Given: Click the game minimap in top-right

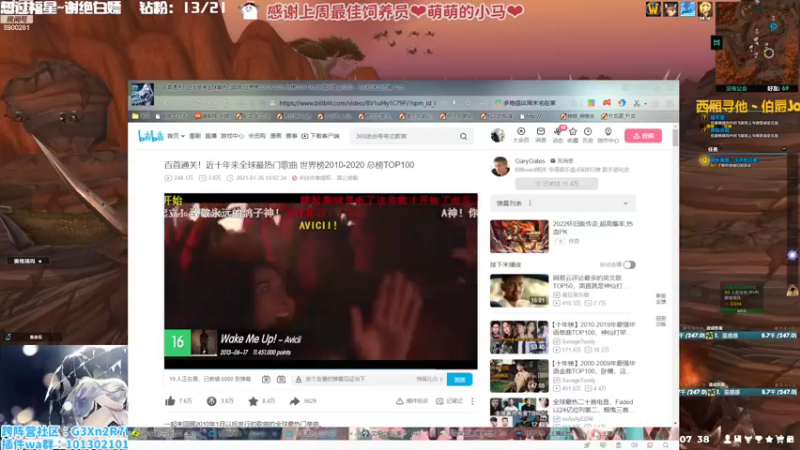Looking at the screenshot, I should tap(757, 46).
